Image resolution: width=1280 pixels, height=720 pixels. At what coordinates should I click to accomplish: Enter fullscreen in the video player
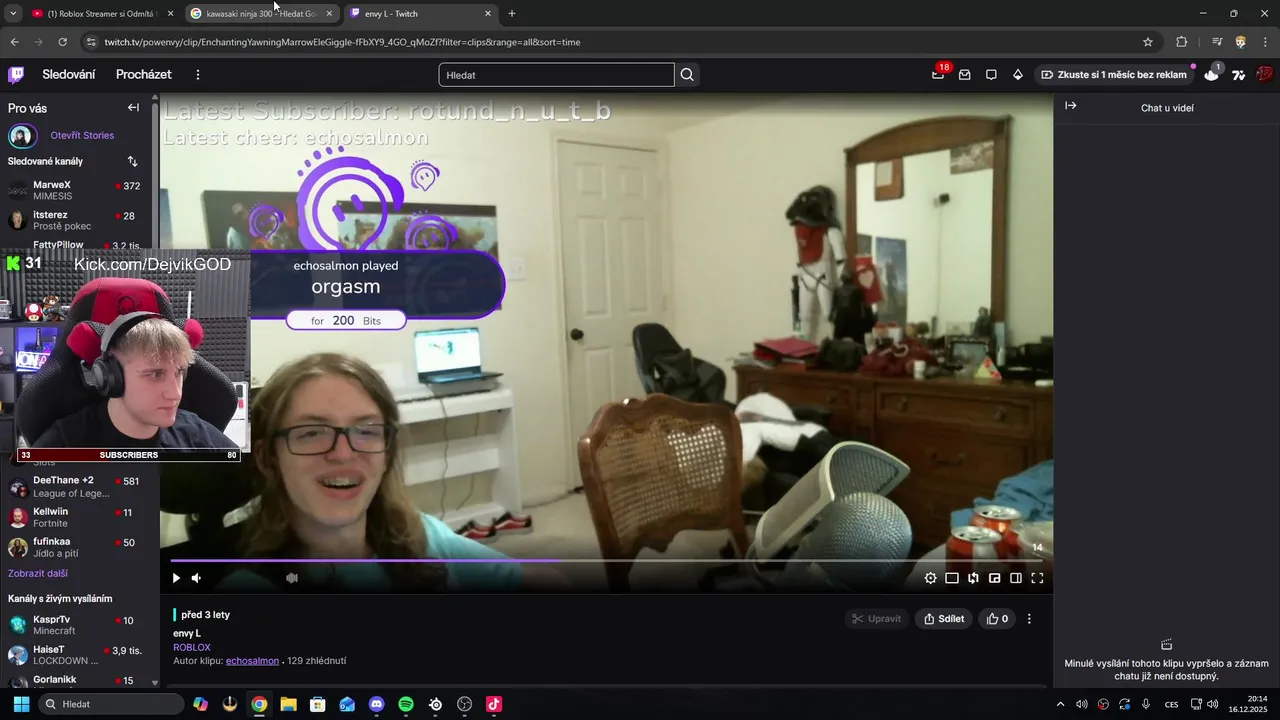coord(1037,578)
